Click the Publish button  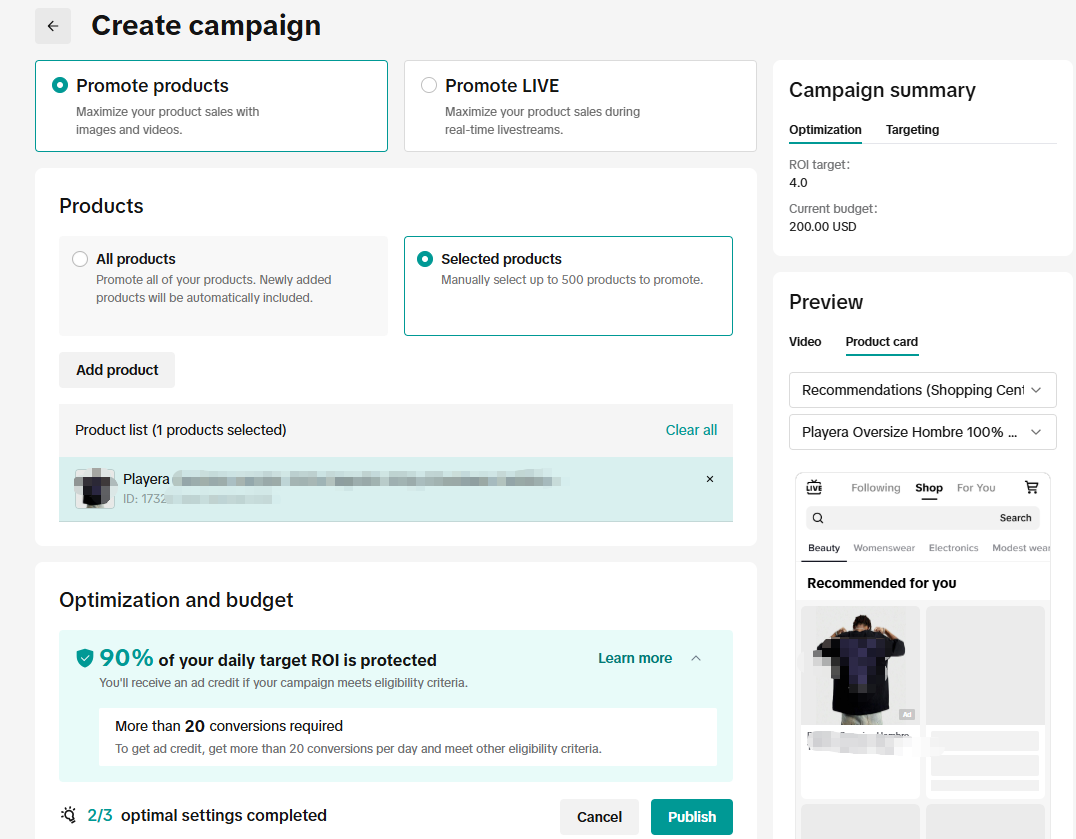tap(692, 817)
